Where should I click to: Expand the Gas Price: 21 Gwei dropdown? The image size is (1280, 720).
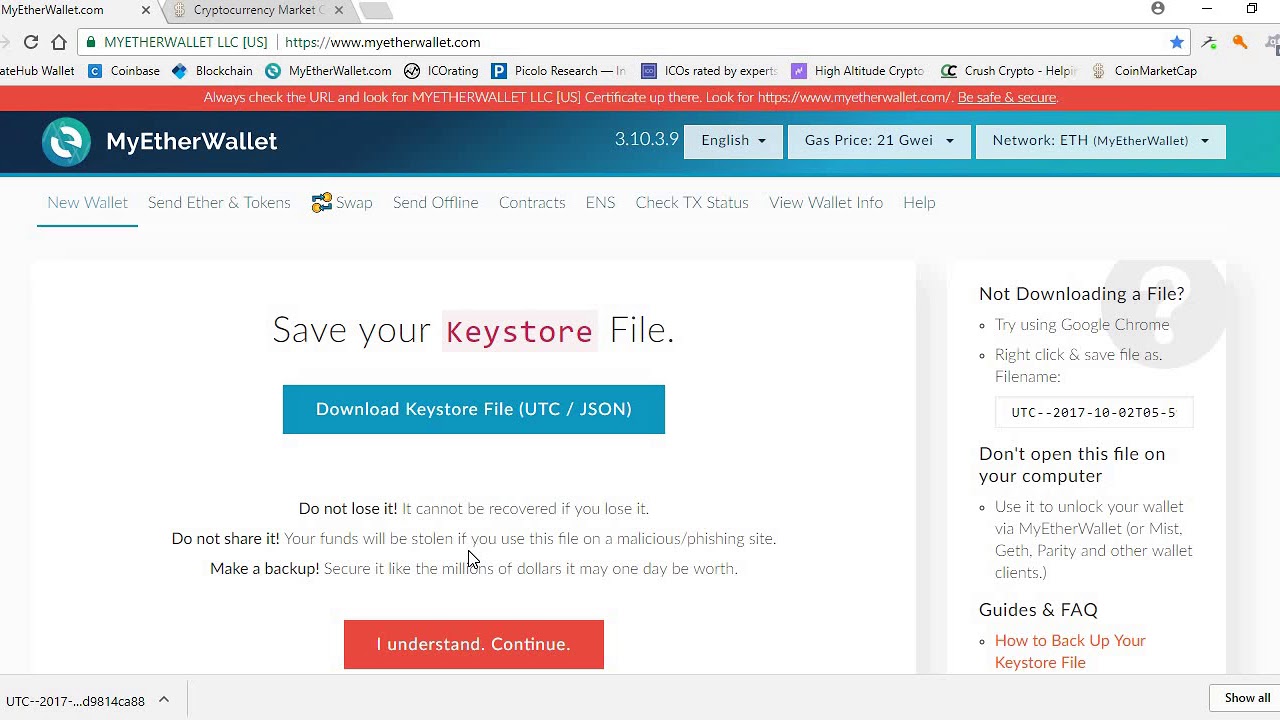pyautogui.click(x=879, y=141)
